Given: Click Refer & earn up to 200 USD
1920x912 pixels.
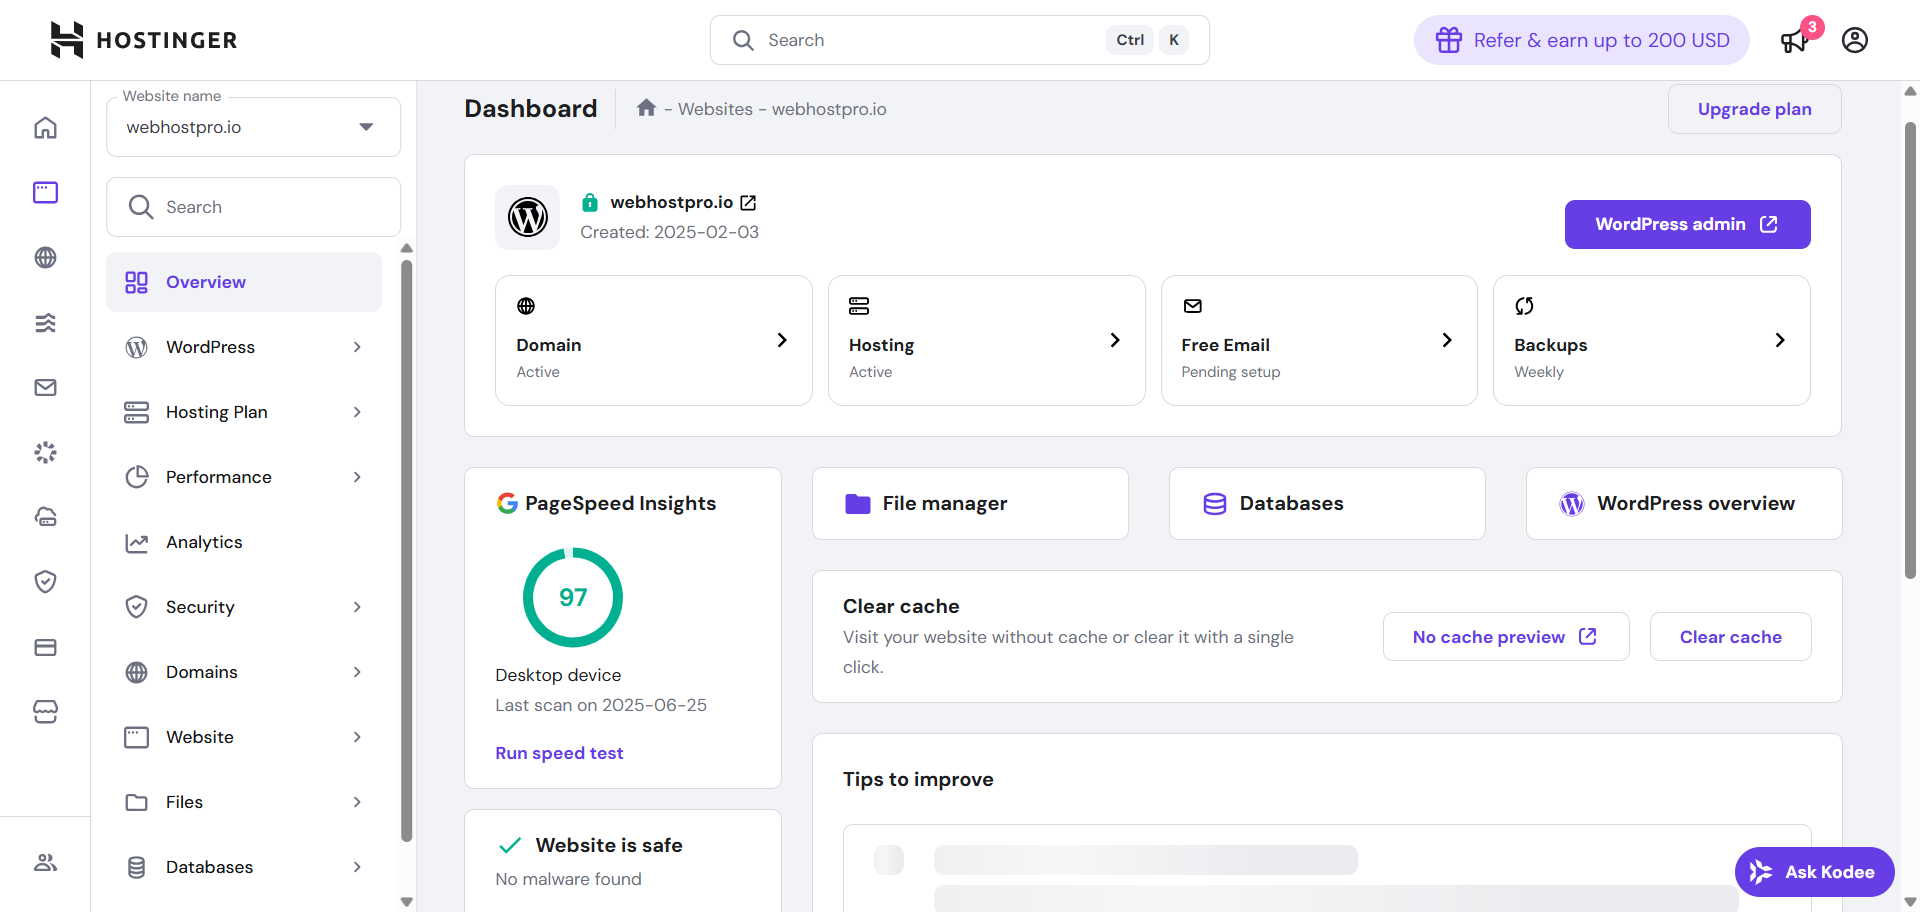Looking at the screenshot, I should click(1581, 40).
